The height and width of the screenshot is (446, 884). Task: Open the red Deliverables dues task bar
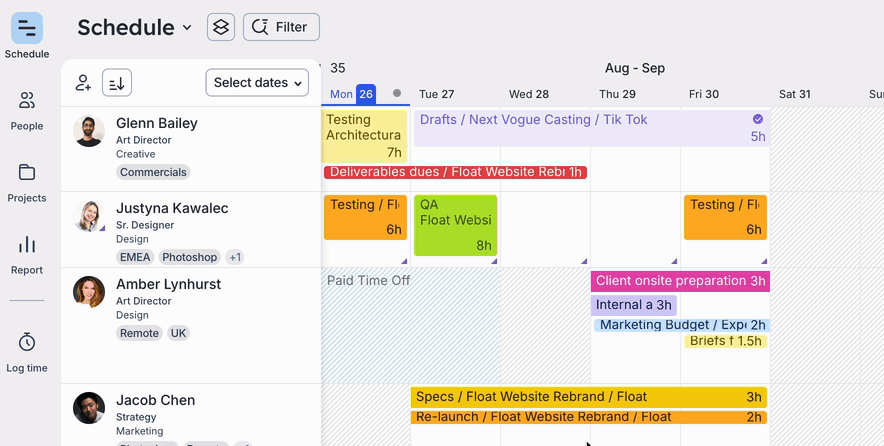pyautogui.click(x=455, y=172)
